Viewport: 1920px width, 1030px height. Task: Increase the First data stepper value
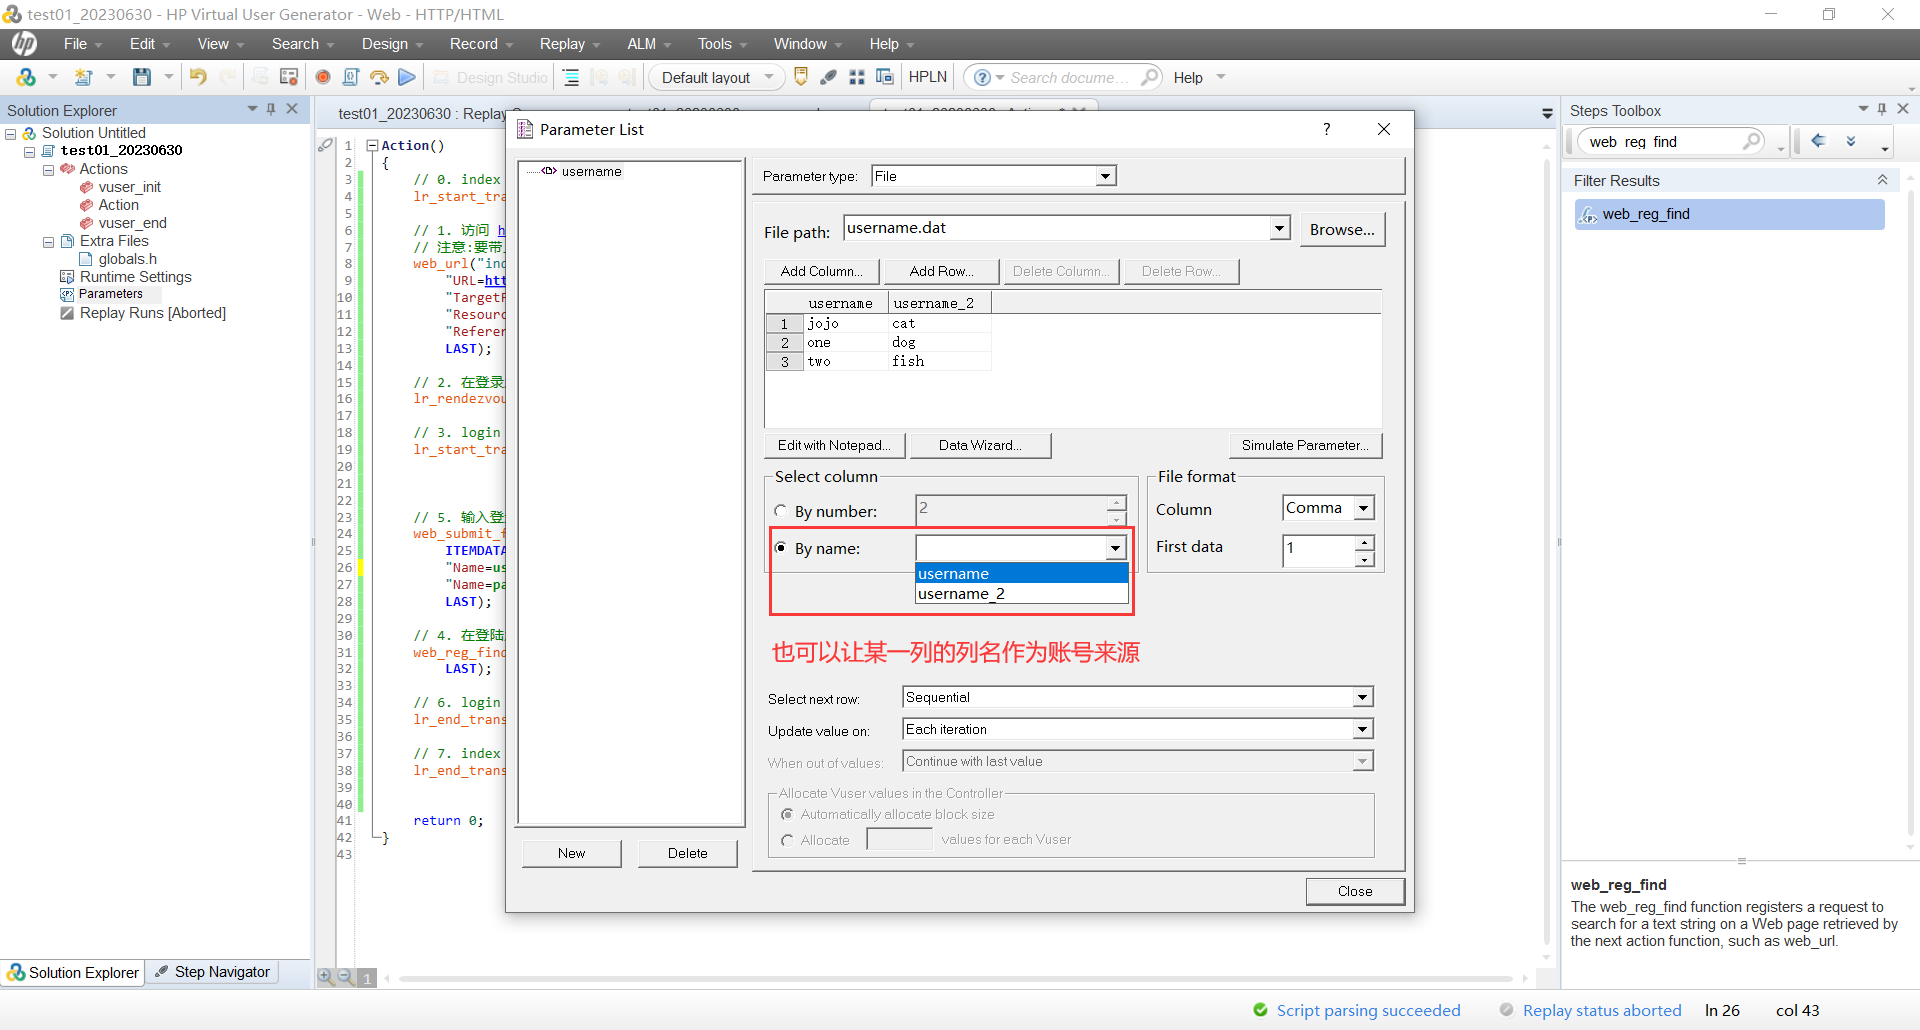[x=1364, y=542]
